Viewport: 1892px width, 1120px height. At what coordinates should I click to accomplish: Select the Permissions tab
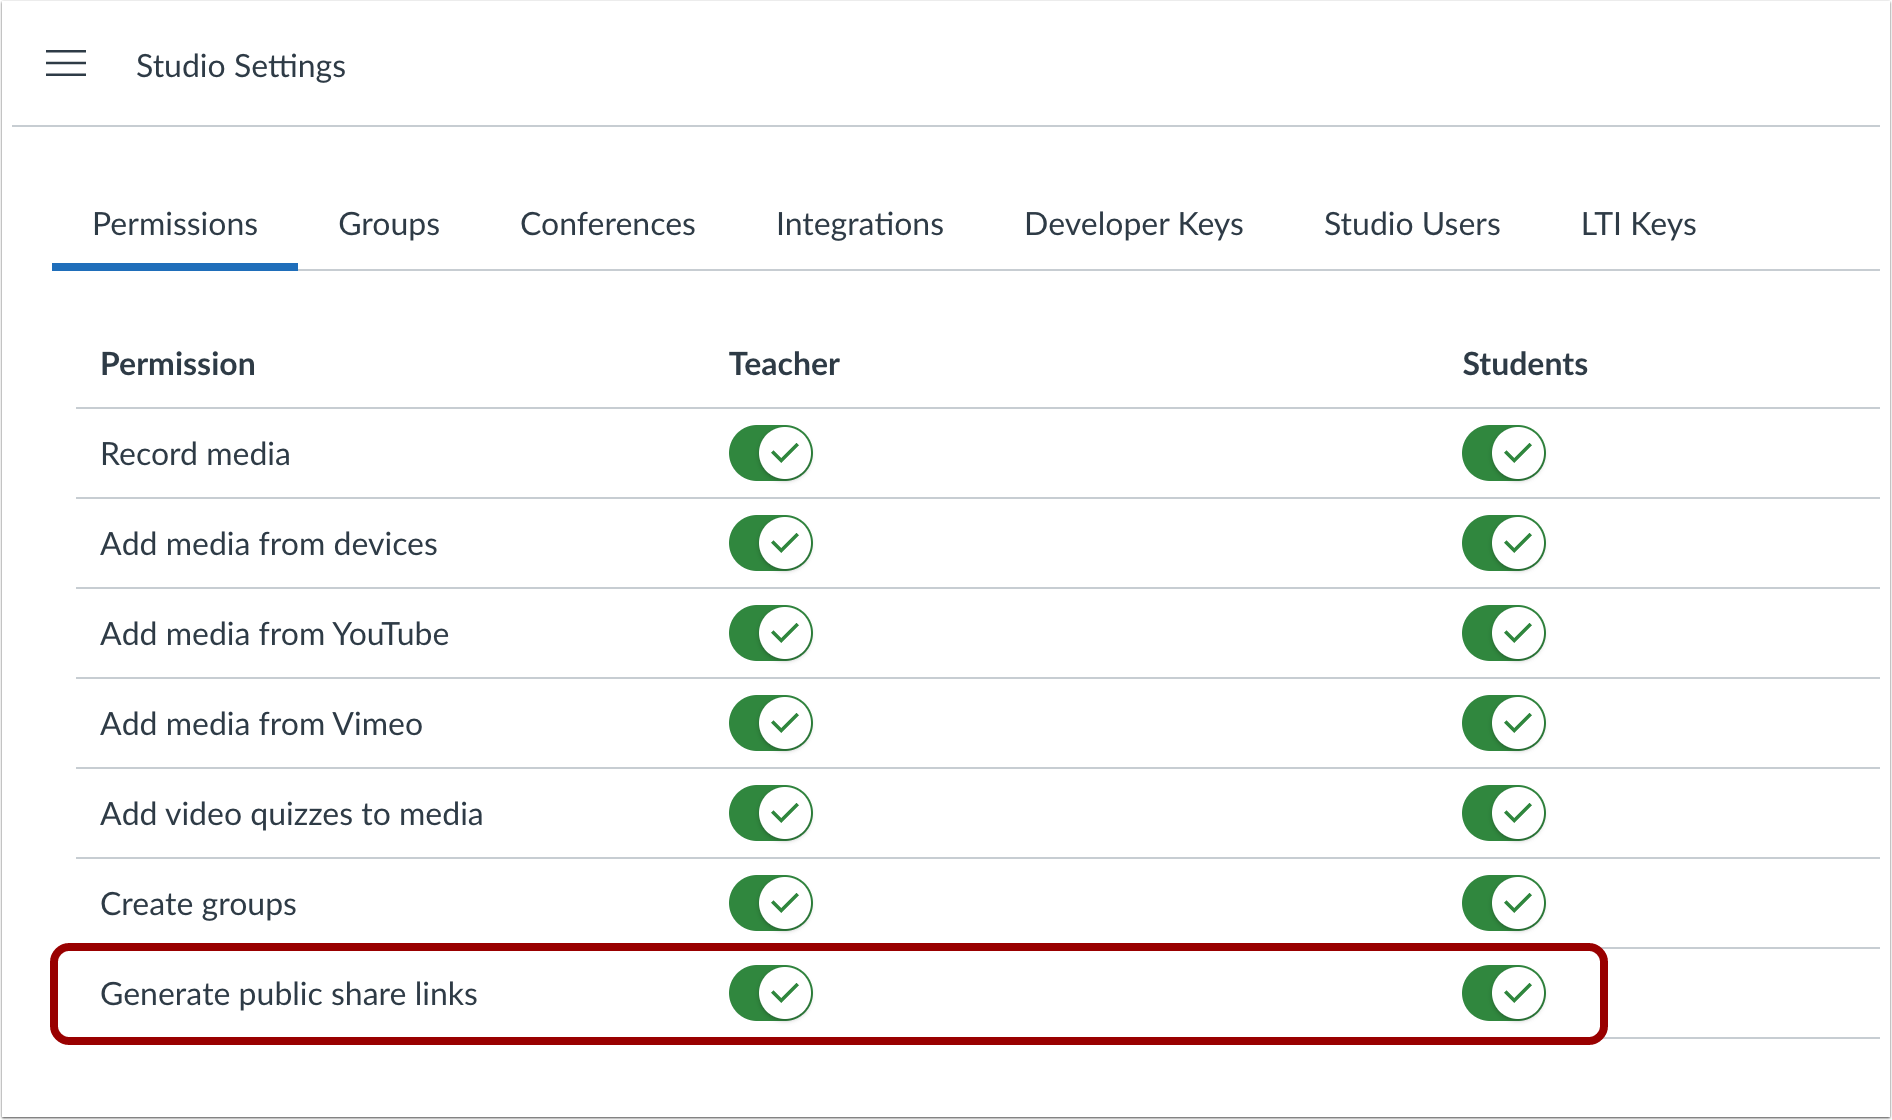(x=175, y=224)
